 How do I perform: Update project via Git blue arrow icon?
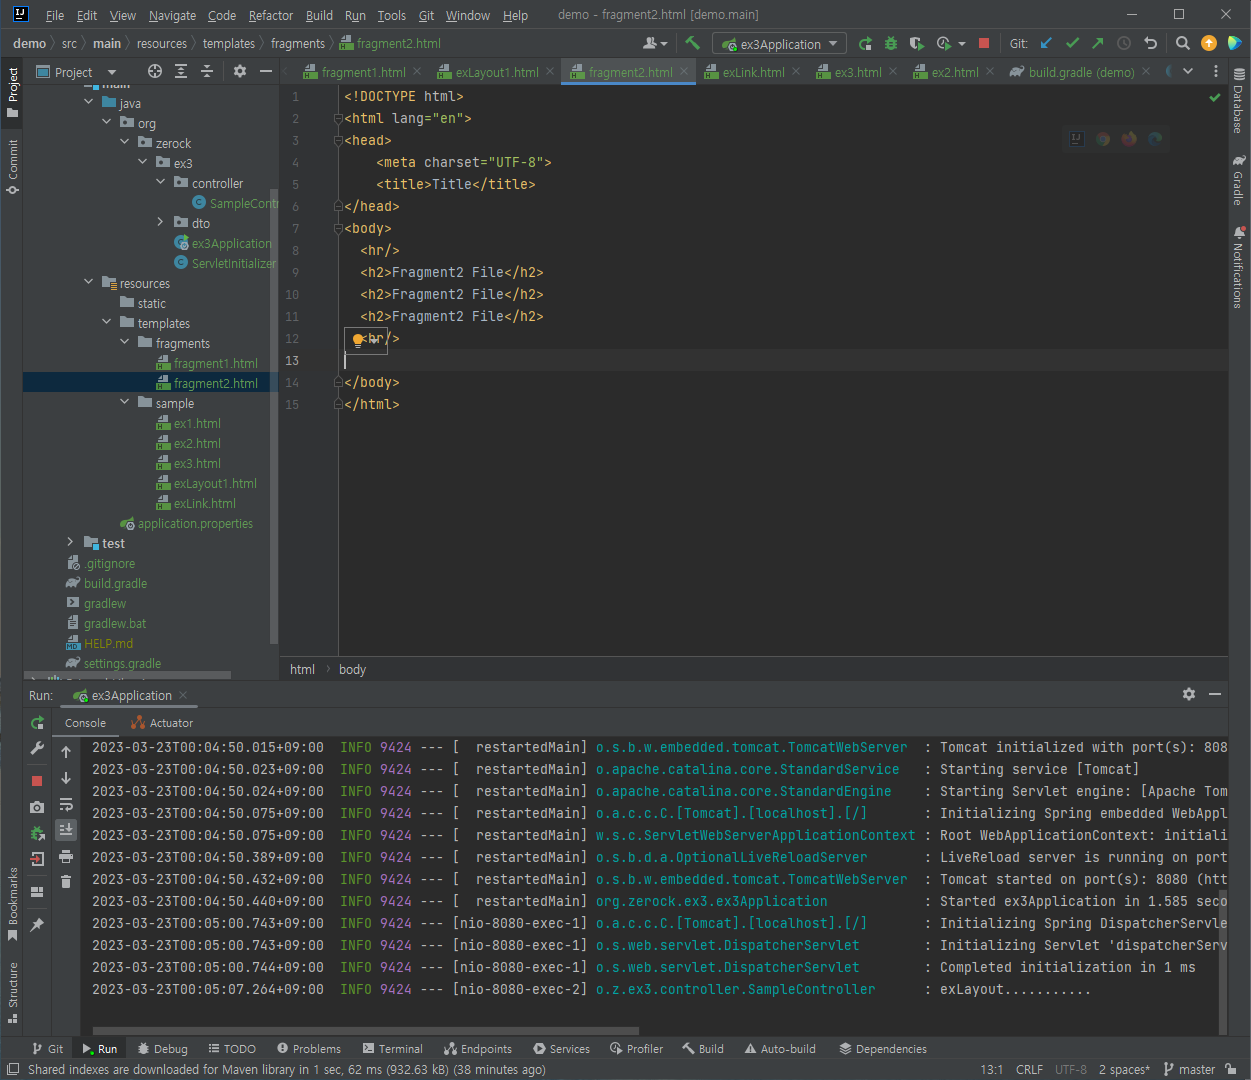pos(1046,43)
